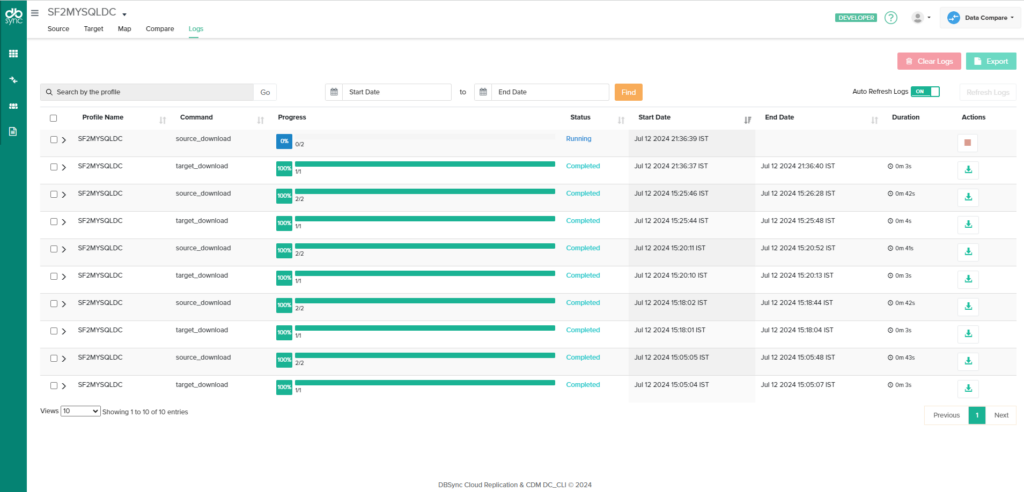Click the Go search button

265,92
